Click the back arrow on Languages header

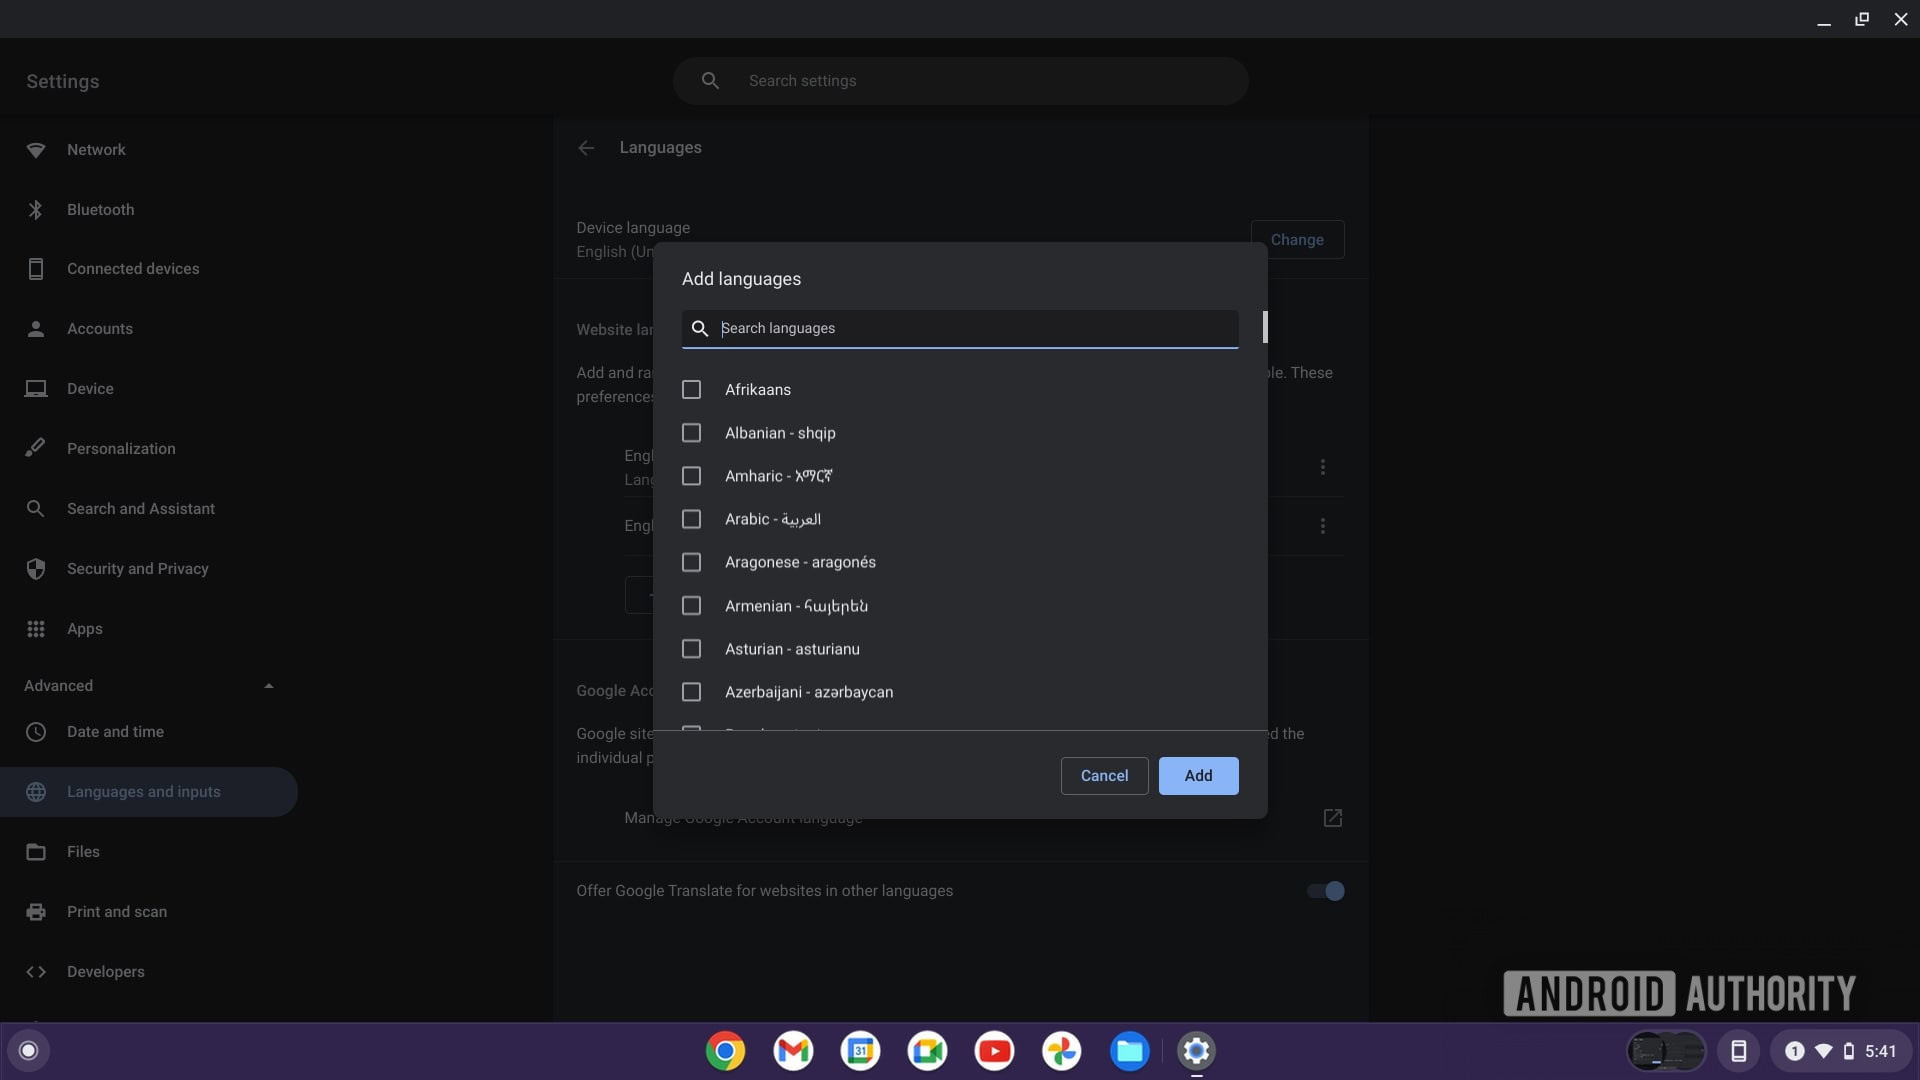pos(587,146)
